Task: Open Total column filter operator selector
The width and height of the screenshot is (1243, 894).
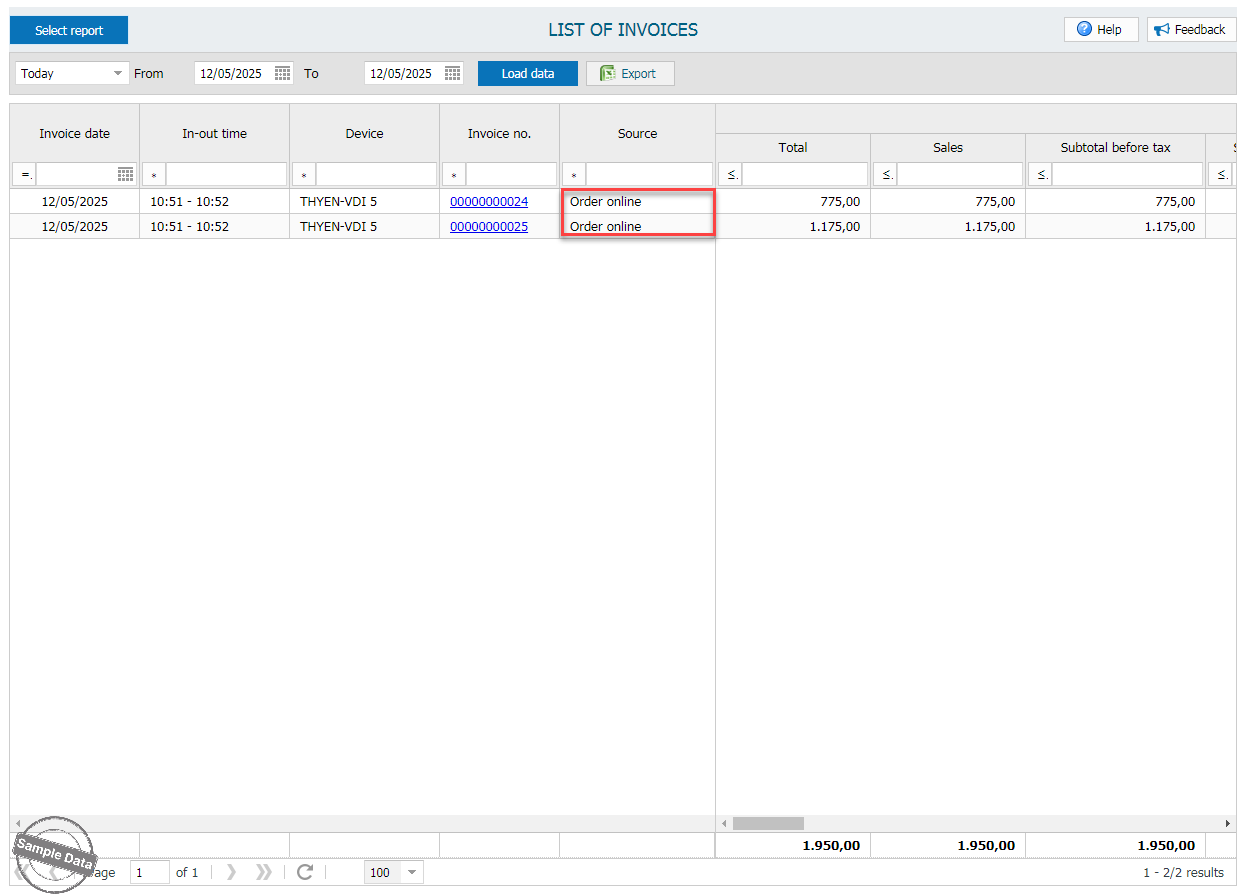Action: click(x=731, y=174)
